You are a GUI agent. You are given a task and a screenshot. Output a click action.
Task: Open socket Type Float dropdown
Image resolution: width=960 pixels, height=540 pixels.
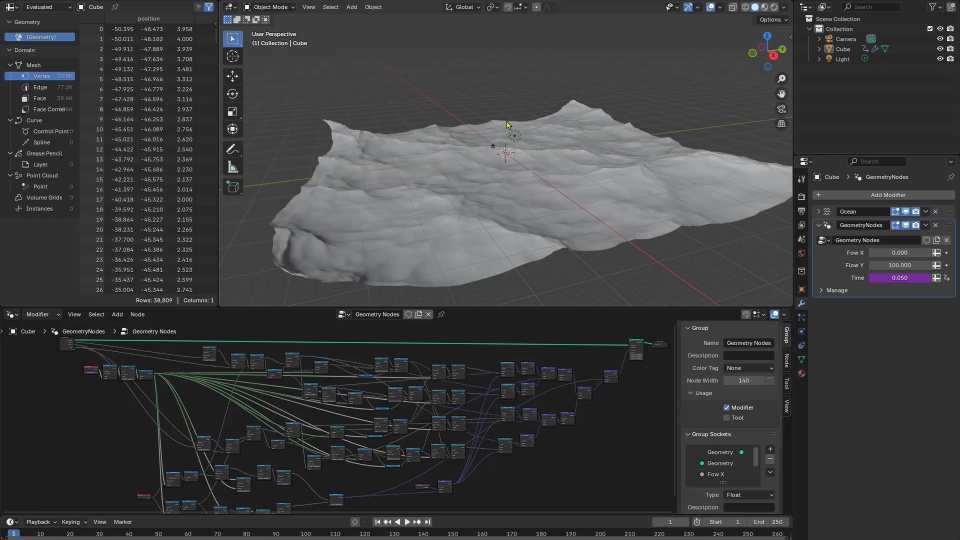(749, 495)
